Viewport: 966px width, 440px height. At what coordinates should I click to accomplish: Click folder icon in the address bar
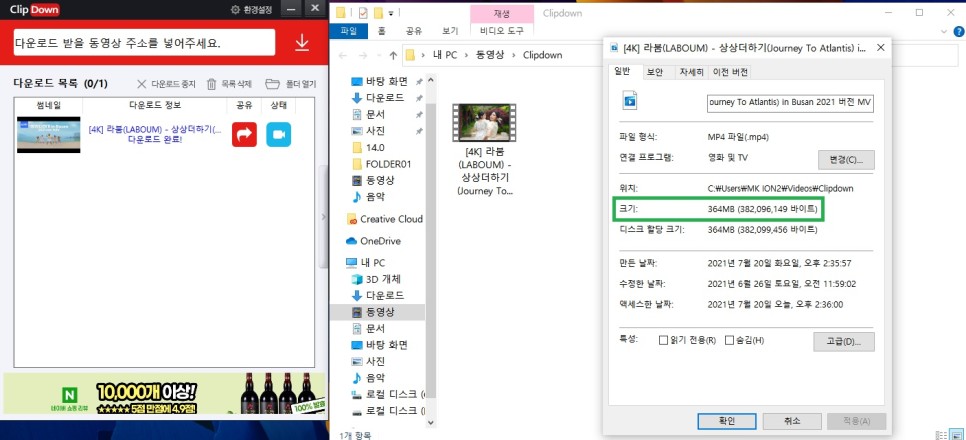(410, 55)
